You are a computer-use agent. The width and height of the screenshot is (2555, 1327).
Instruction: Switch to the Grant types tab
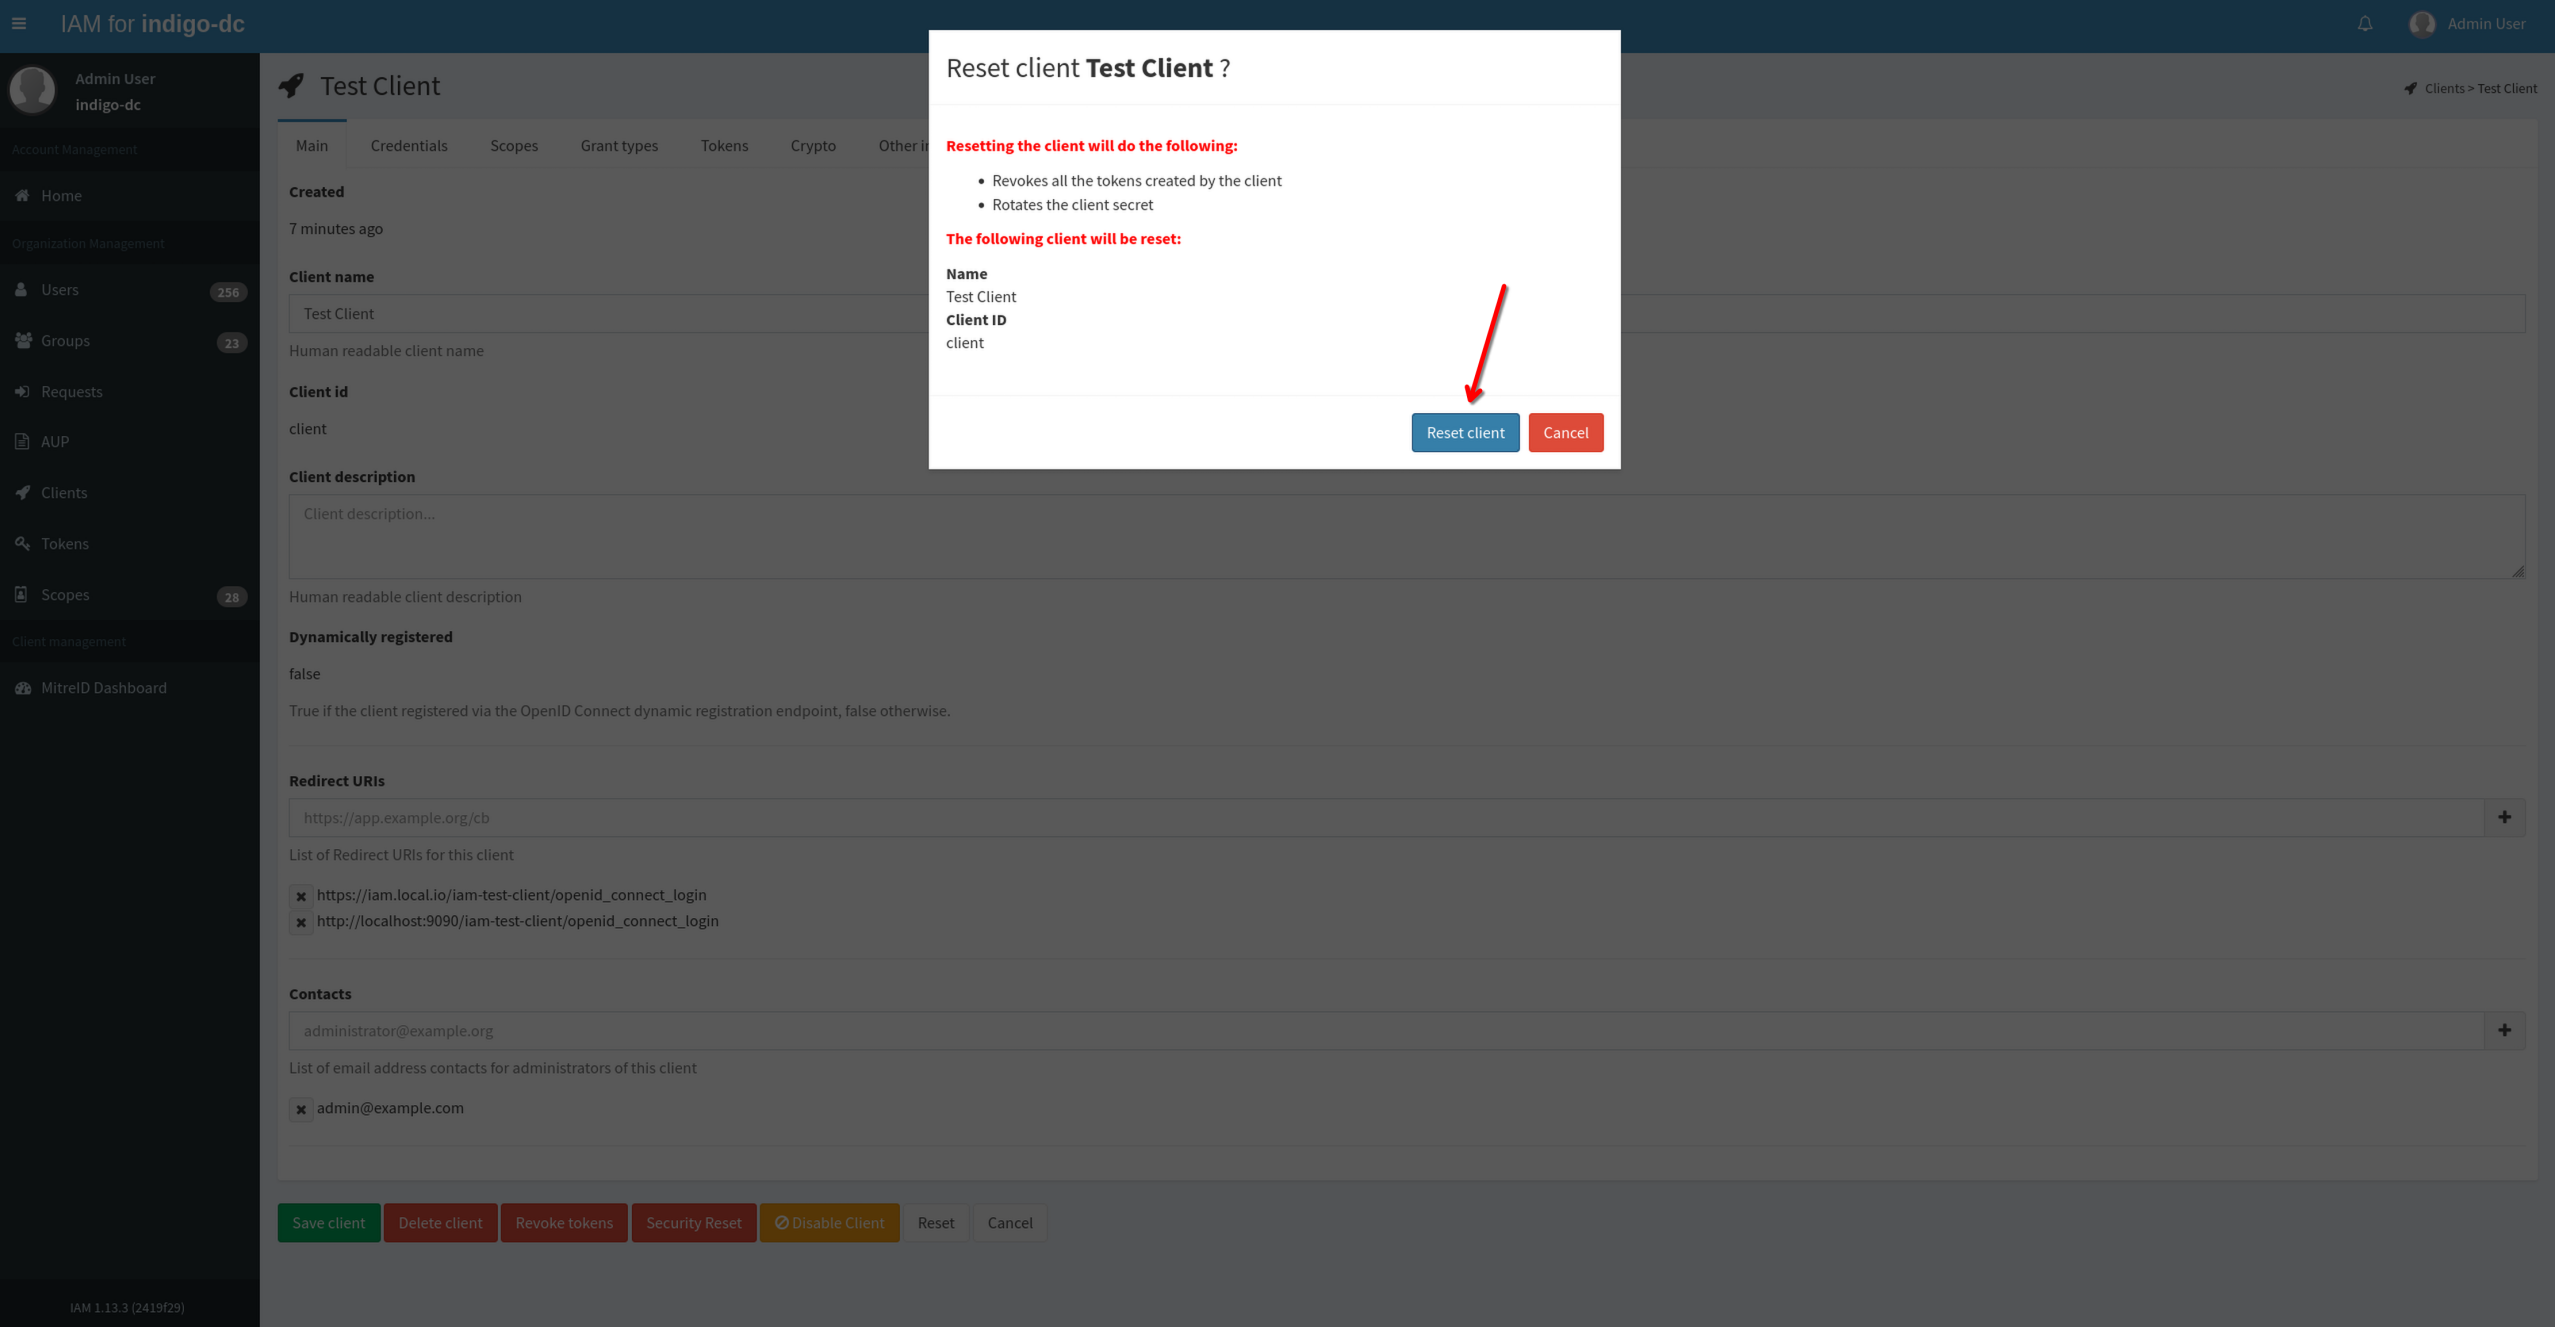click(618, 145)
